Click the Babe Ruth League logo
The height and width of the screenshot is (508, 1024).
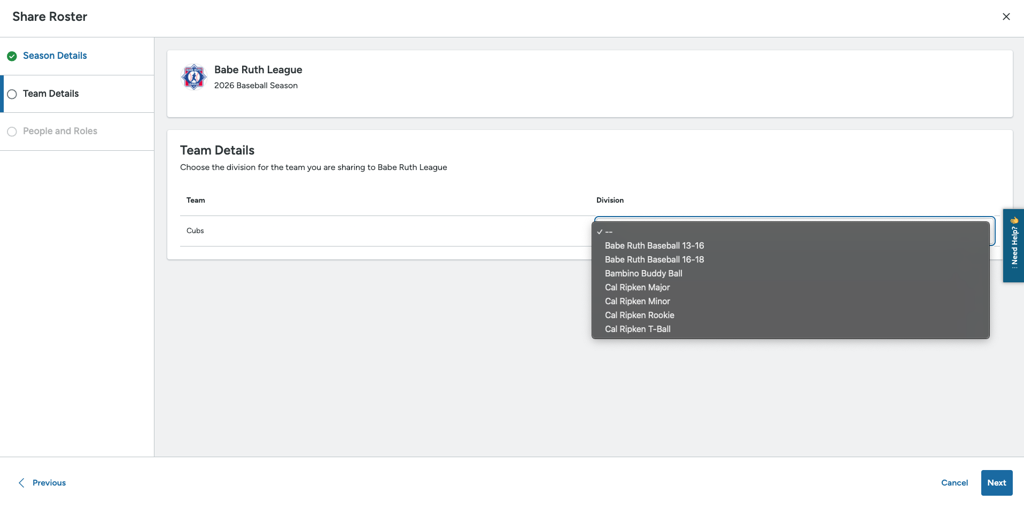point(193,77)
